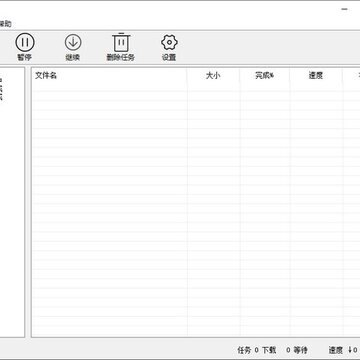
Task: Click the 速度 indicator in status bar
Action: [x=343, y=350]
